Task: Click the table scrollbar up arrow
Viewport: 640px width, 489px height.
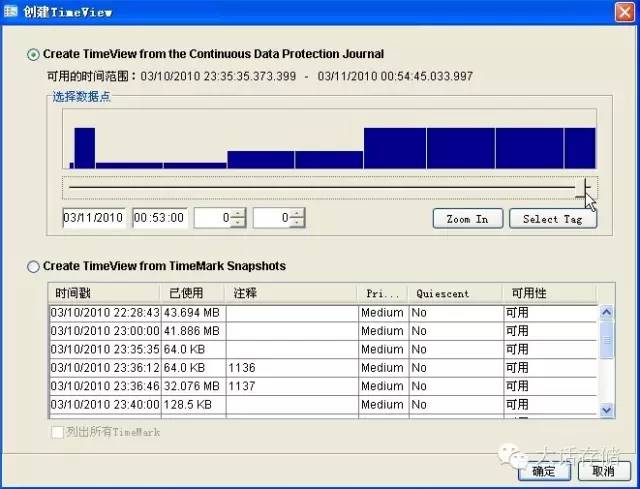Action: [607, 313]
